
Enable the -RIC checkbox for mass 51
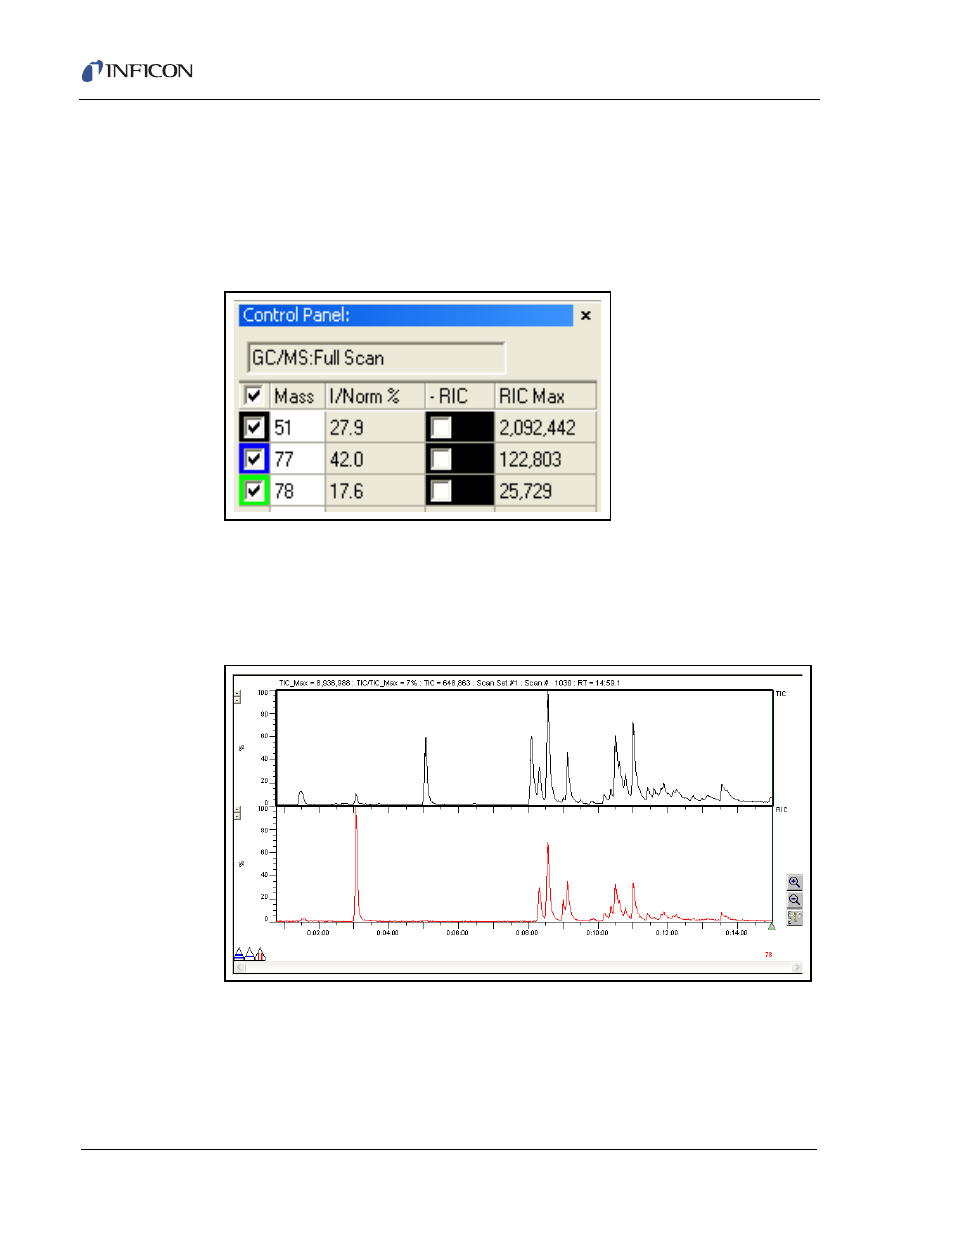[x=441, y=428]
